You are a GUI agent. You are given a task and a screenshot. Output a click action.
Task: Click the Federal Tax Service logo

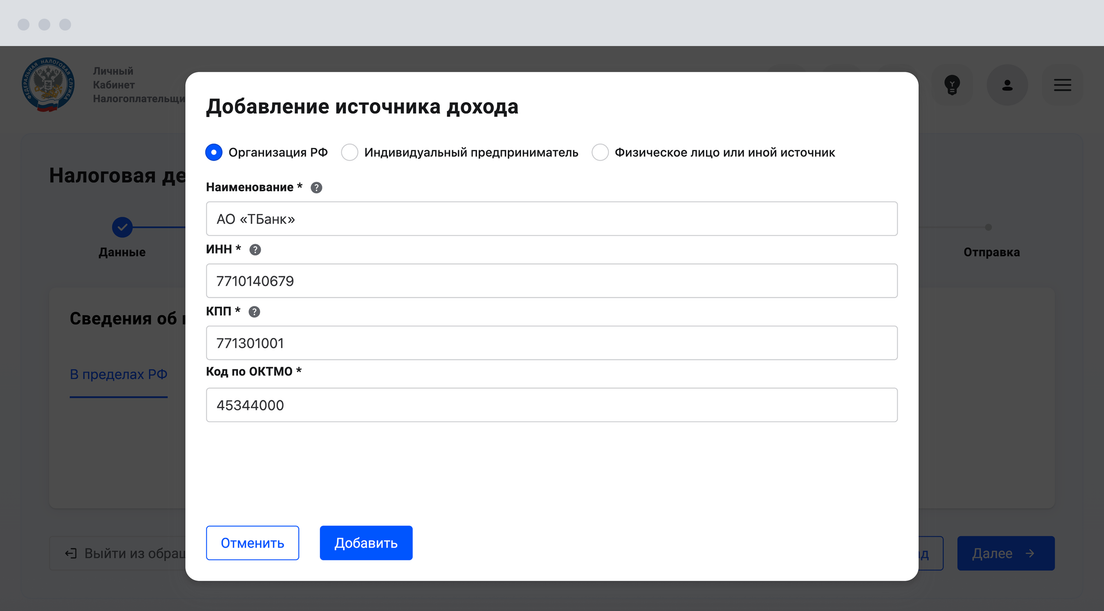click(48, 84)
